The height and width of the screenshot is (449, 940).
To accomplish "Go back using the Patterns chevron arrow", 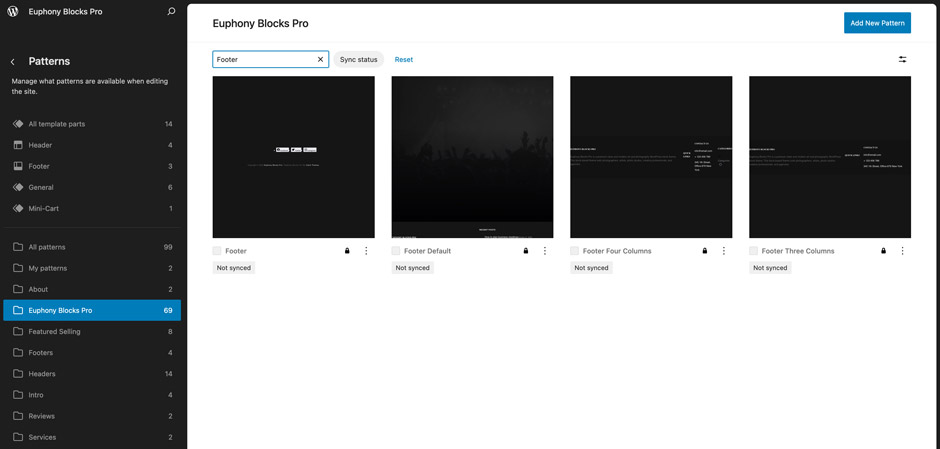I will tap(13, 62).
